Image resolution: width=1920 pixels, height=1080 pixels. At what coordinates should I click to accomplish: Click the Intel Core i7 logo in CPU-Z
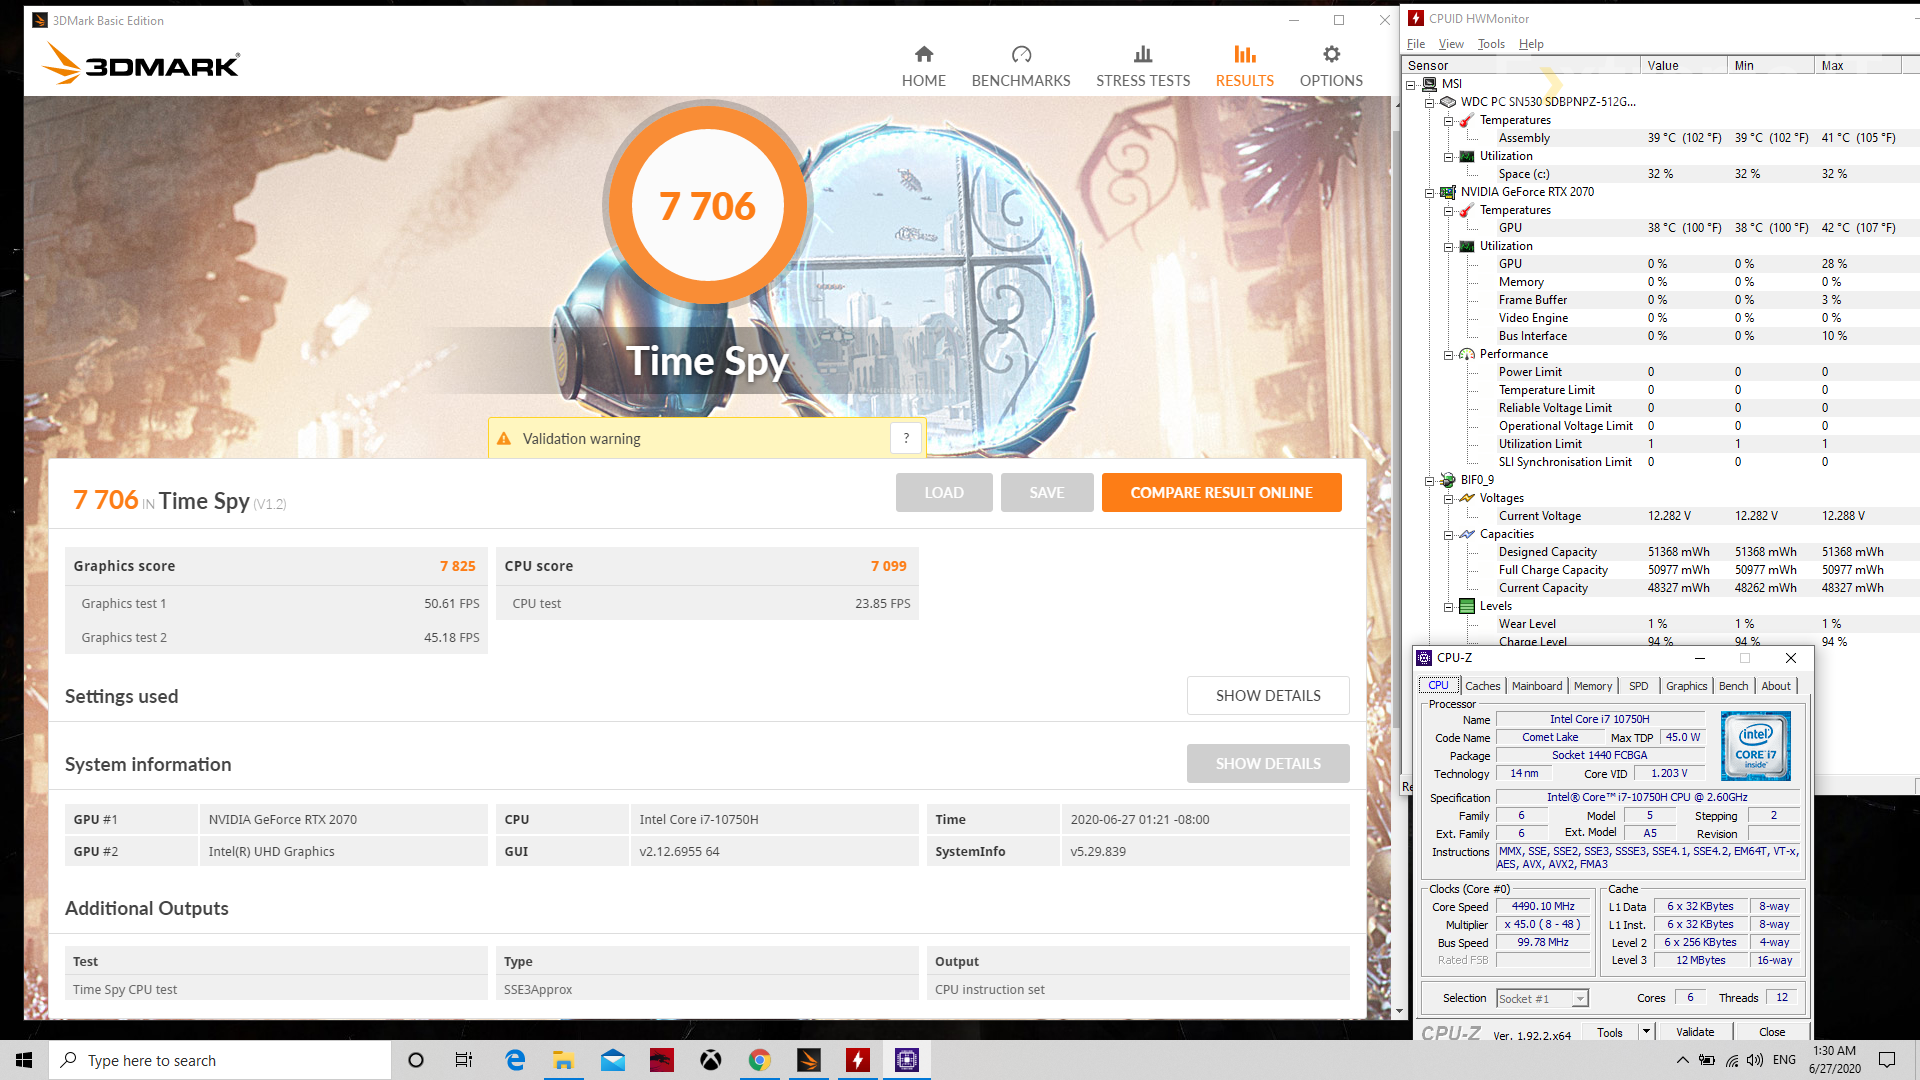[x=1756, y=746]
